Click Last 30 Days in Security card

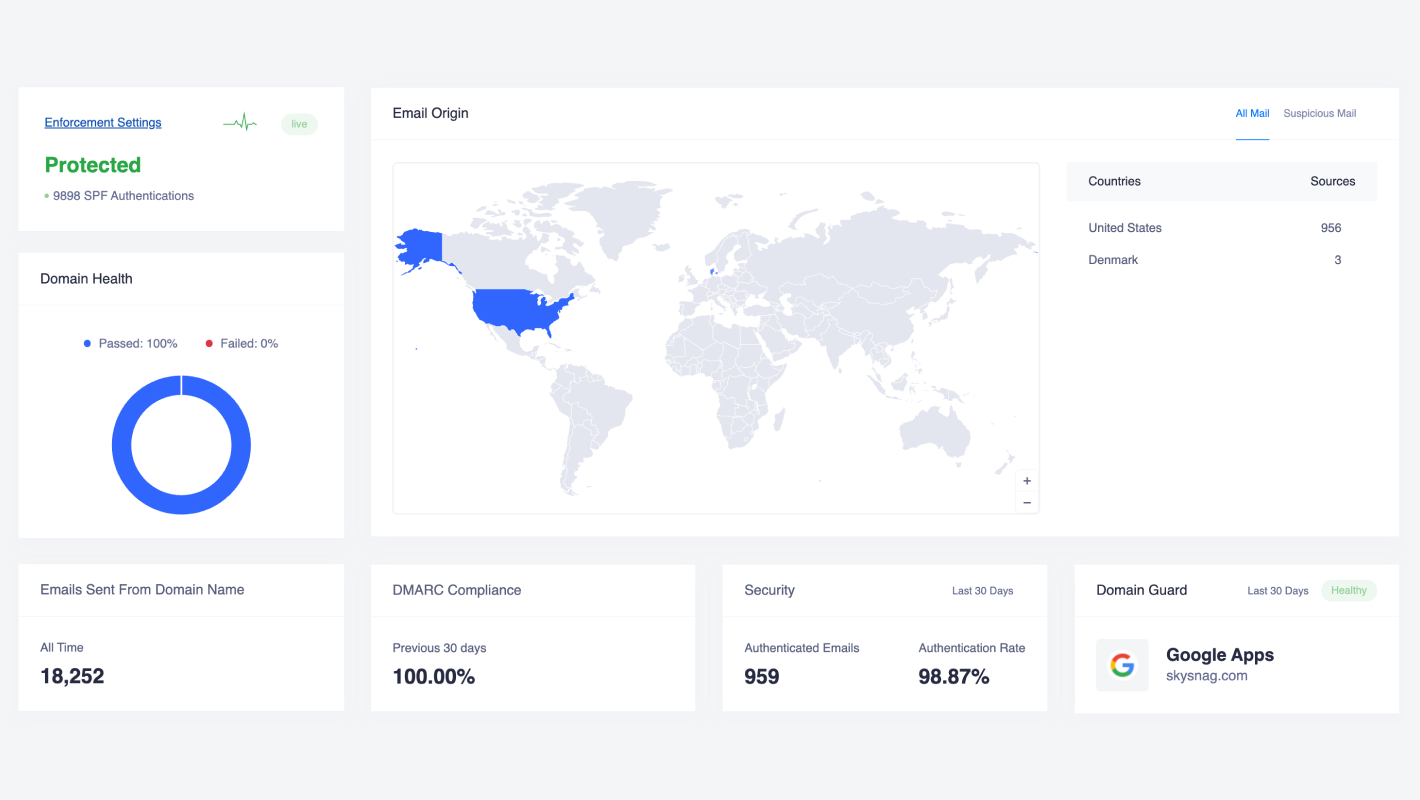coord(982,591)
